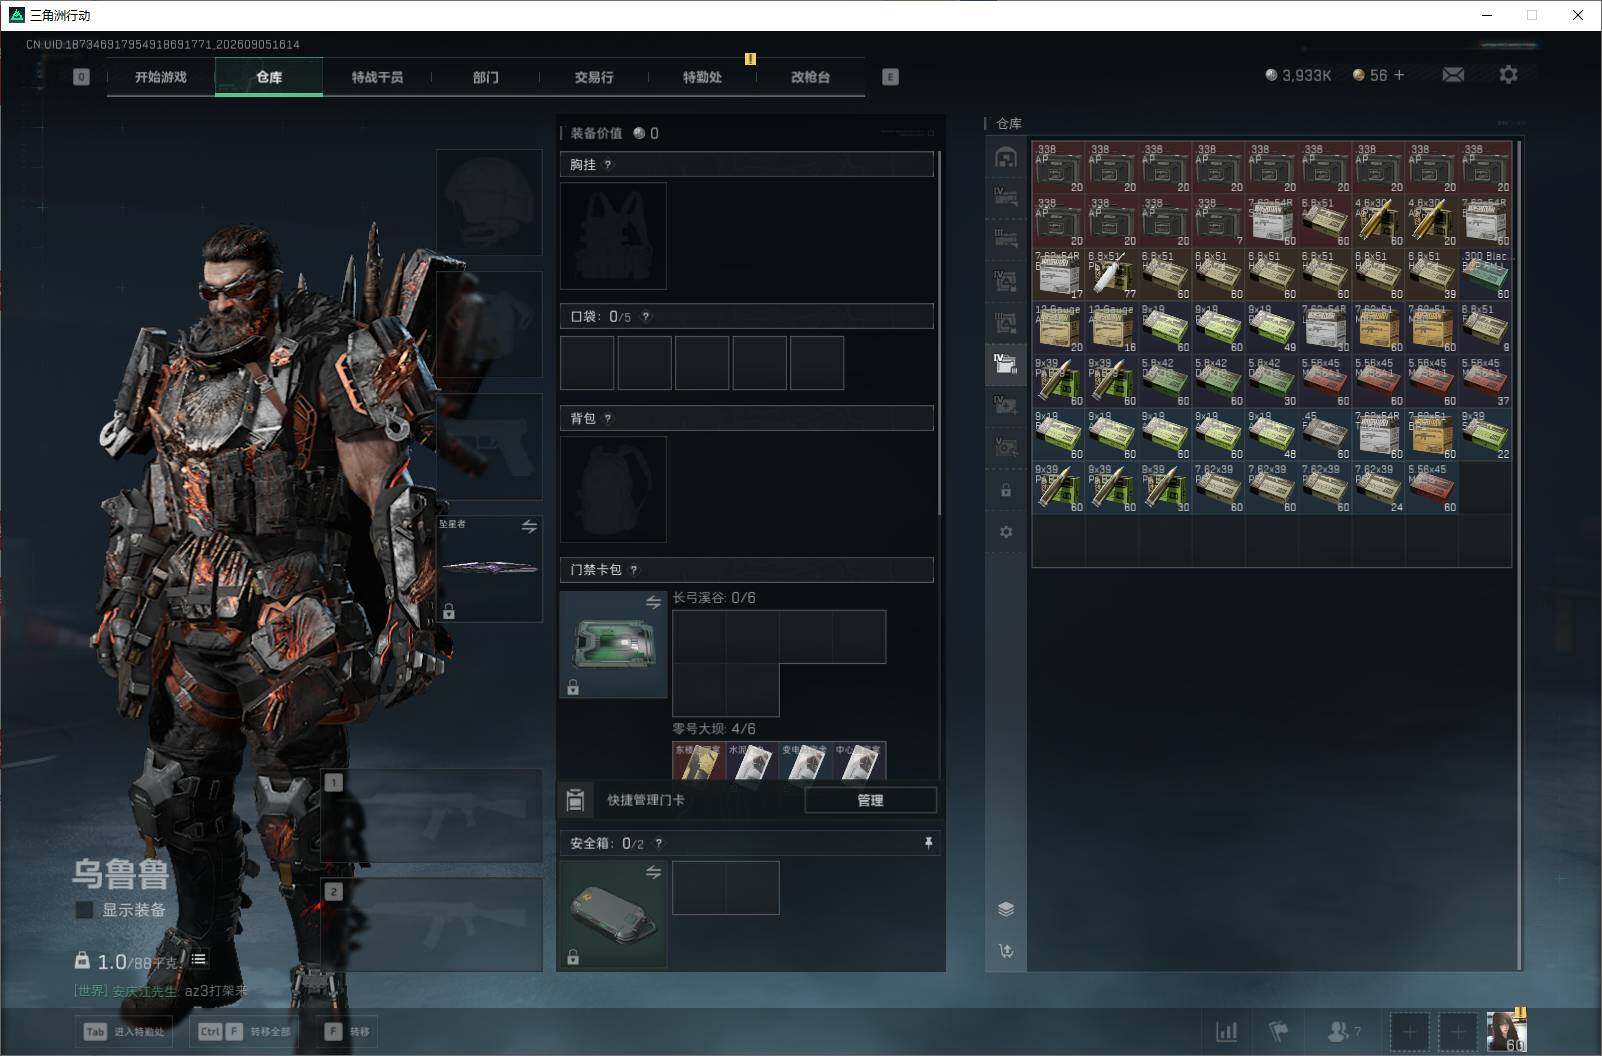Toggle the 显示装备 checkbox
Screen dimensions: 1602x1056
click(85, 910)
